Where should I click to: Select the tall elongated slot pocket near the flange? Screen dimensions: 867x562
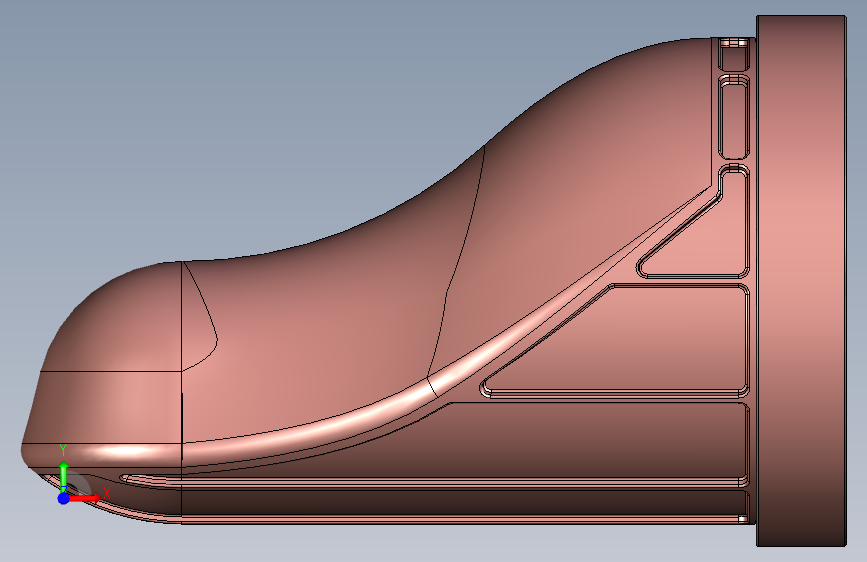734,117
